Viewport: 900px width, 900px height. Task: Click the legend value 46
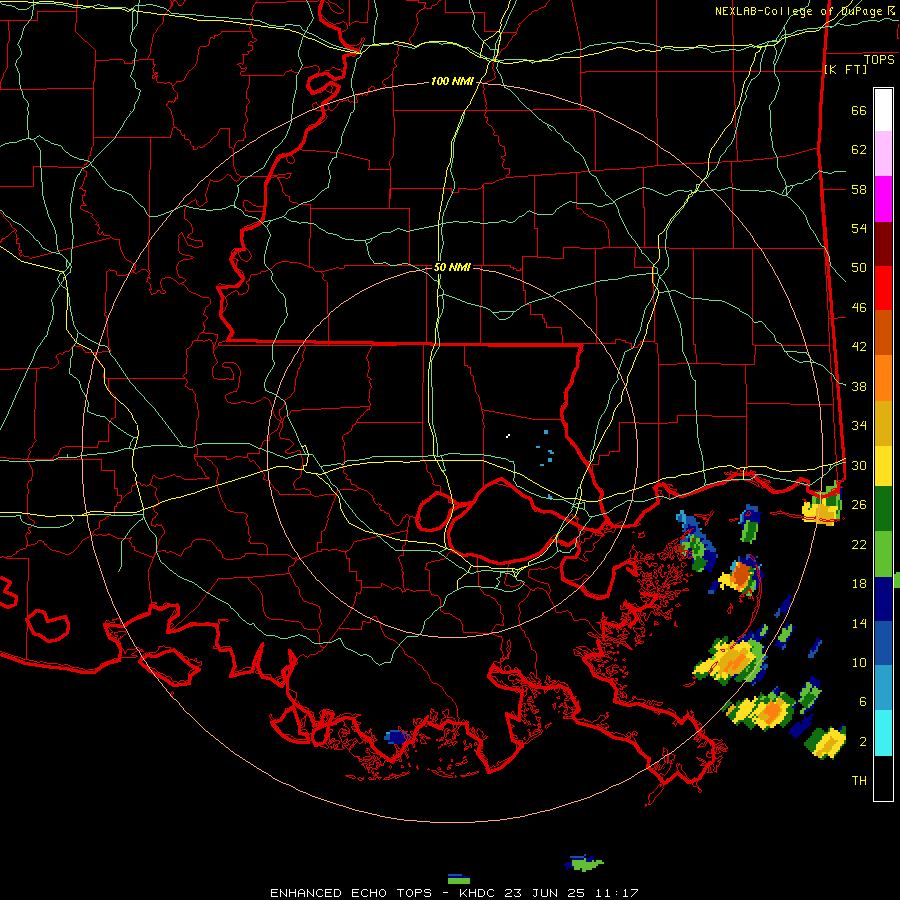(x=859, y=308)
